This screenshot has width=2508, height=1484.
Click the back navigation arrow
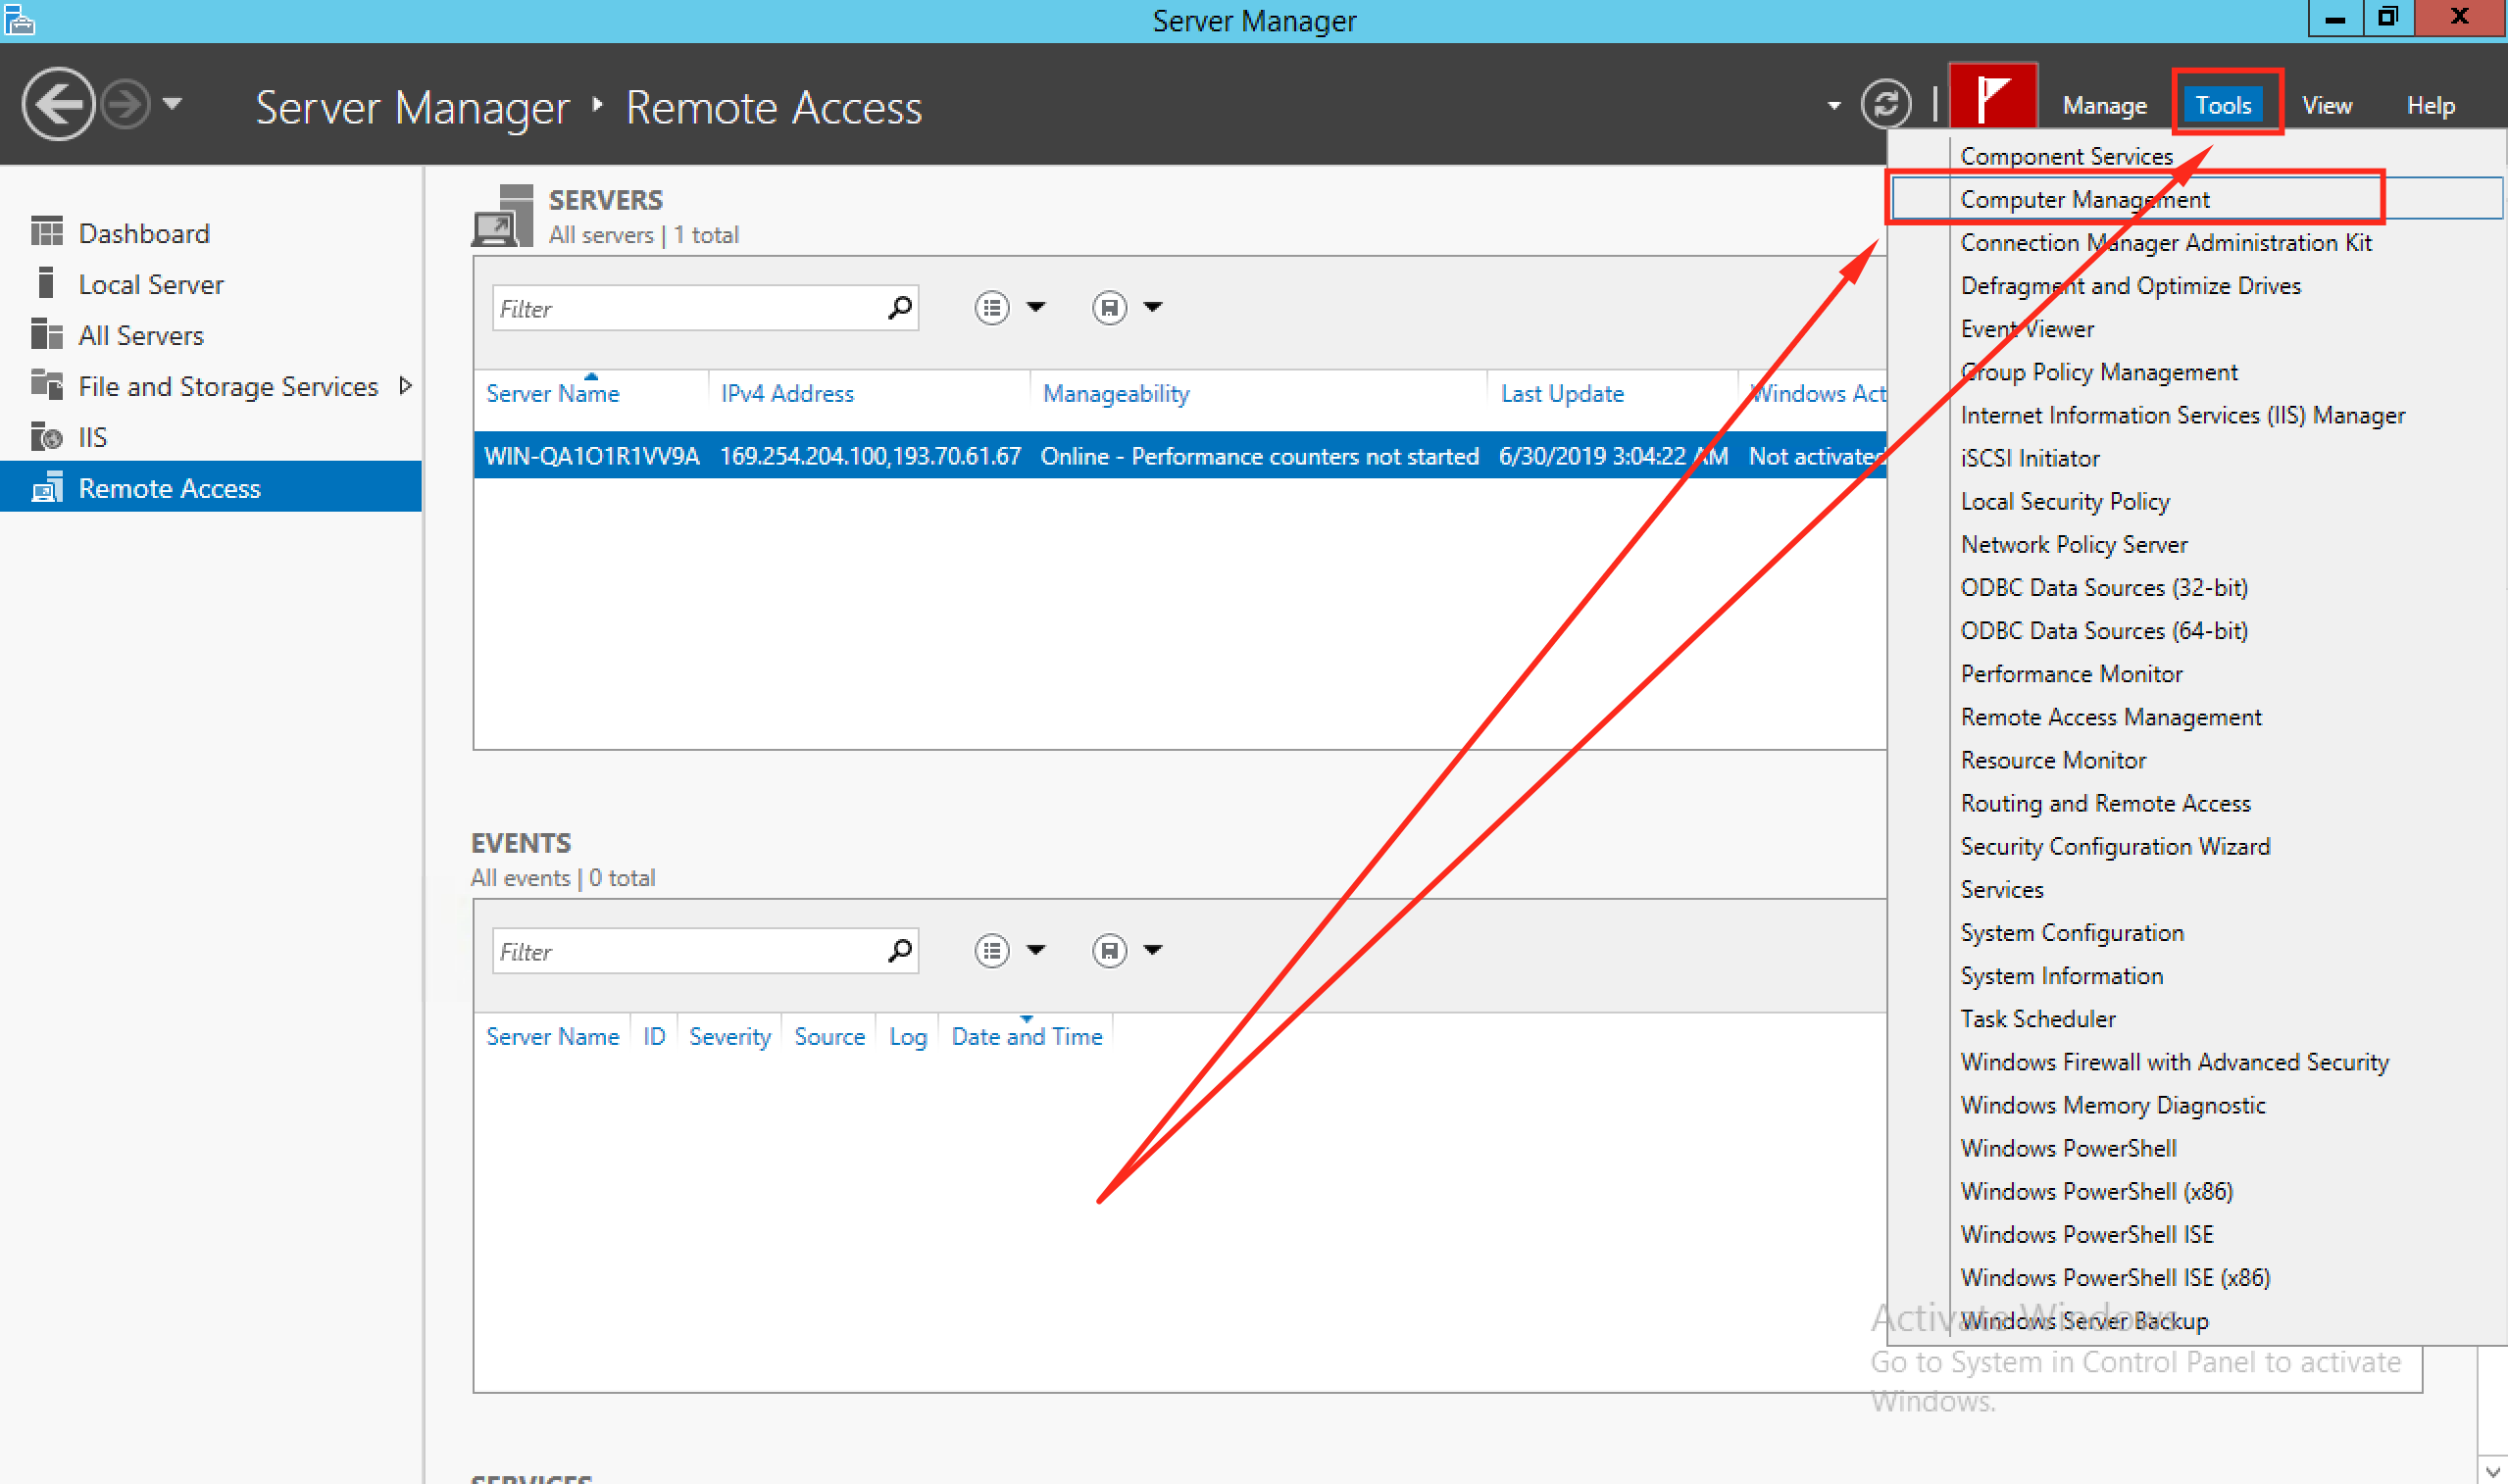point(58,104)
